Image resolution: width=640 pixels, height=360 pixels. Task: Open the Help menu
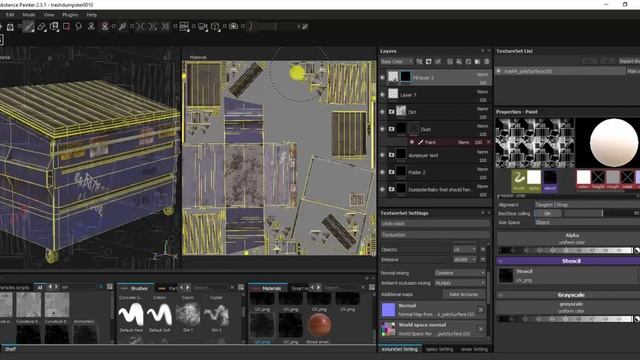tap(91, 14)
